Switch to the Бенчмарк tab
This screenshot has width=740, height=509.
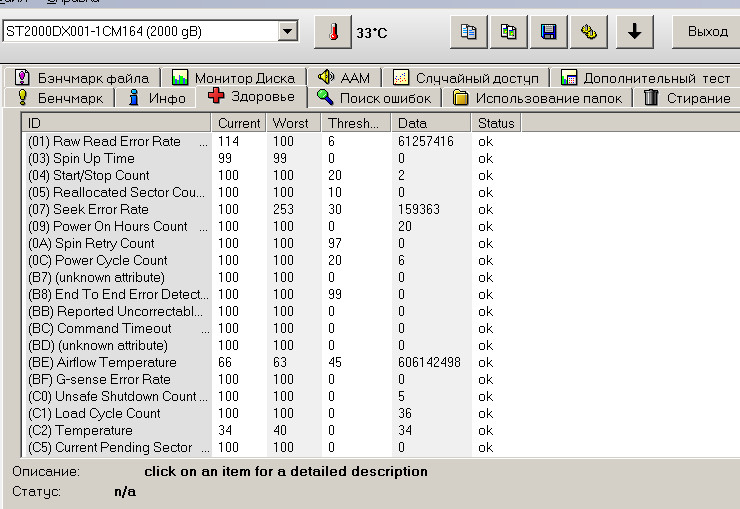tap(60, 98)
